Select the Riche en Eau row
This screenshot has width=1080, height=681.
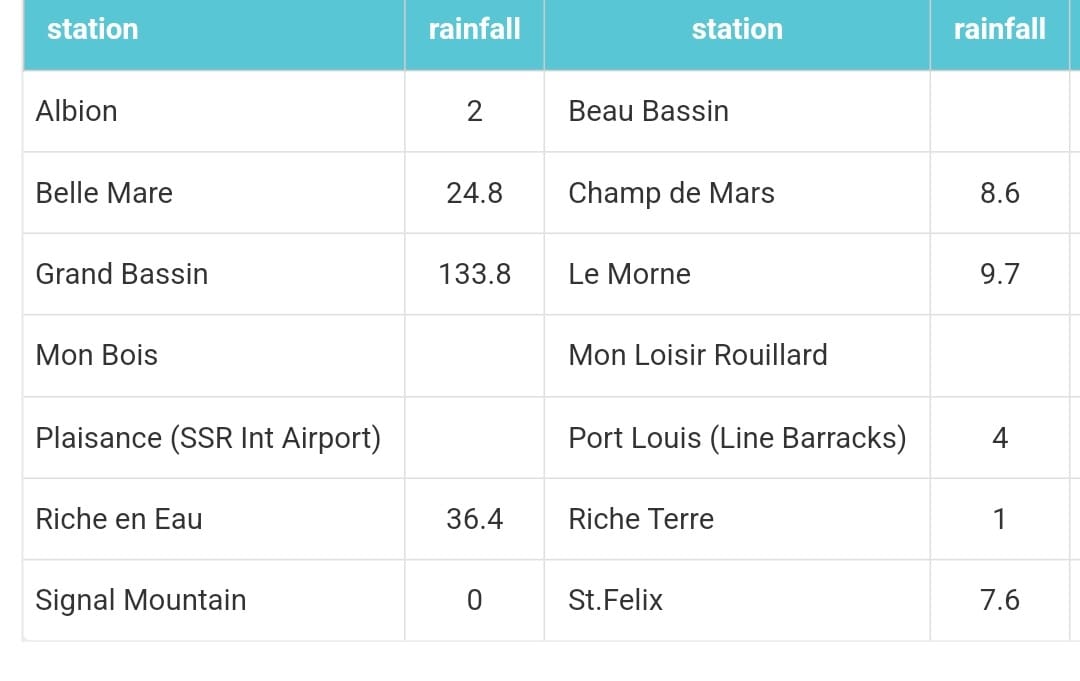click(119, 519)
